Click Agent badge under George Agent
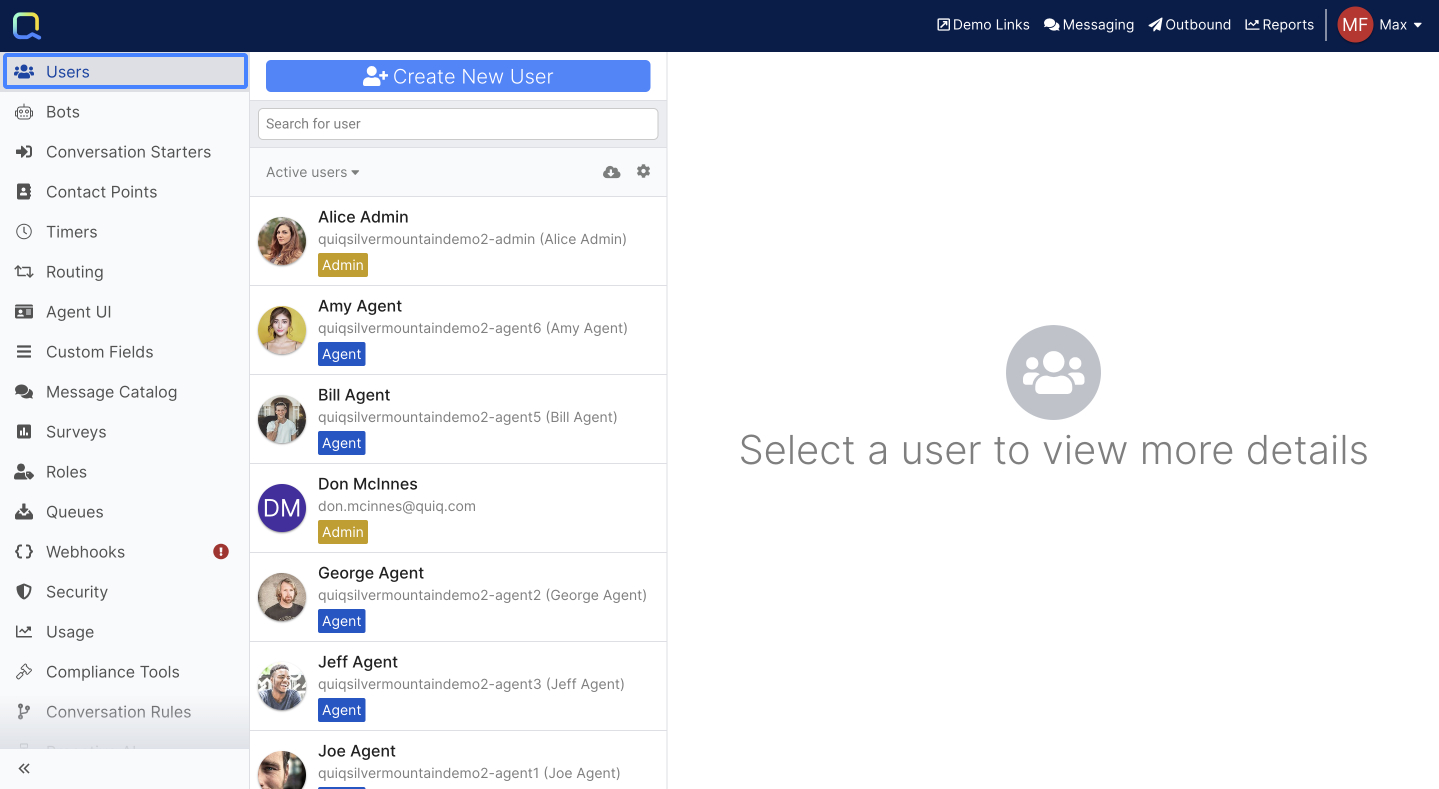Screen dimensions: 1439x789 point(342,621)
